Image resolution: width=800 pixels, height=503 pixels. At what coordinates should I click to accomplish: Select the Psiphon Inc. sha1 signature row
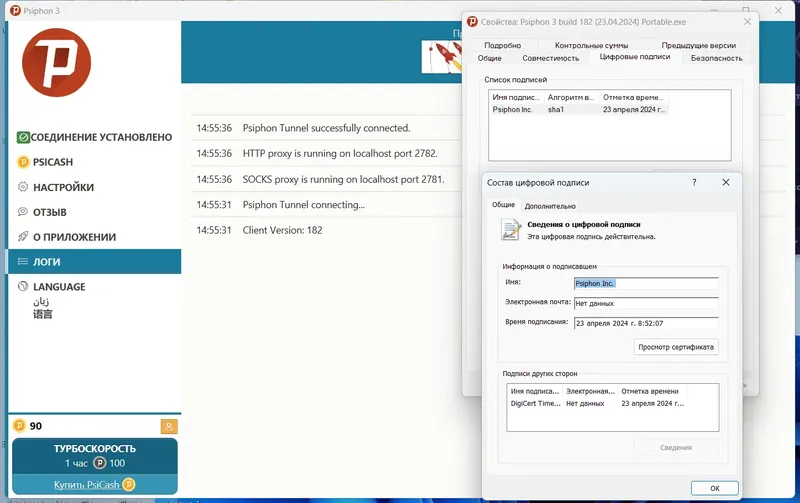point(579,110)
